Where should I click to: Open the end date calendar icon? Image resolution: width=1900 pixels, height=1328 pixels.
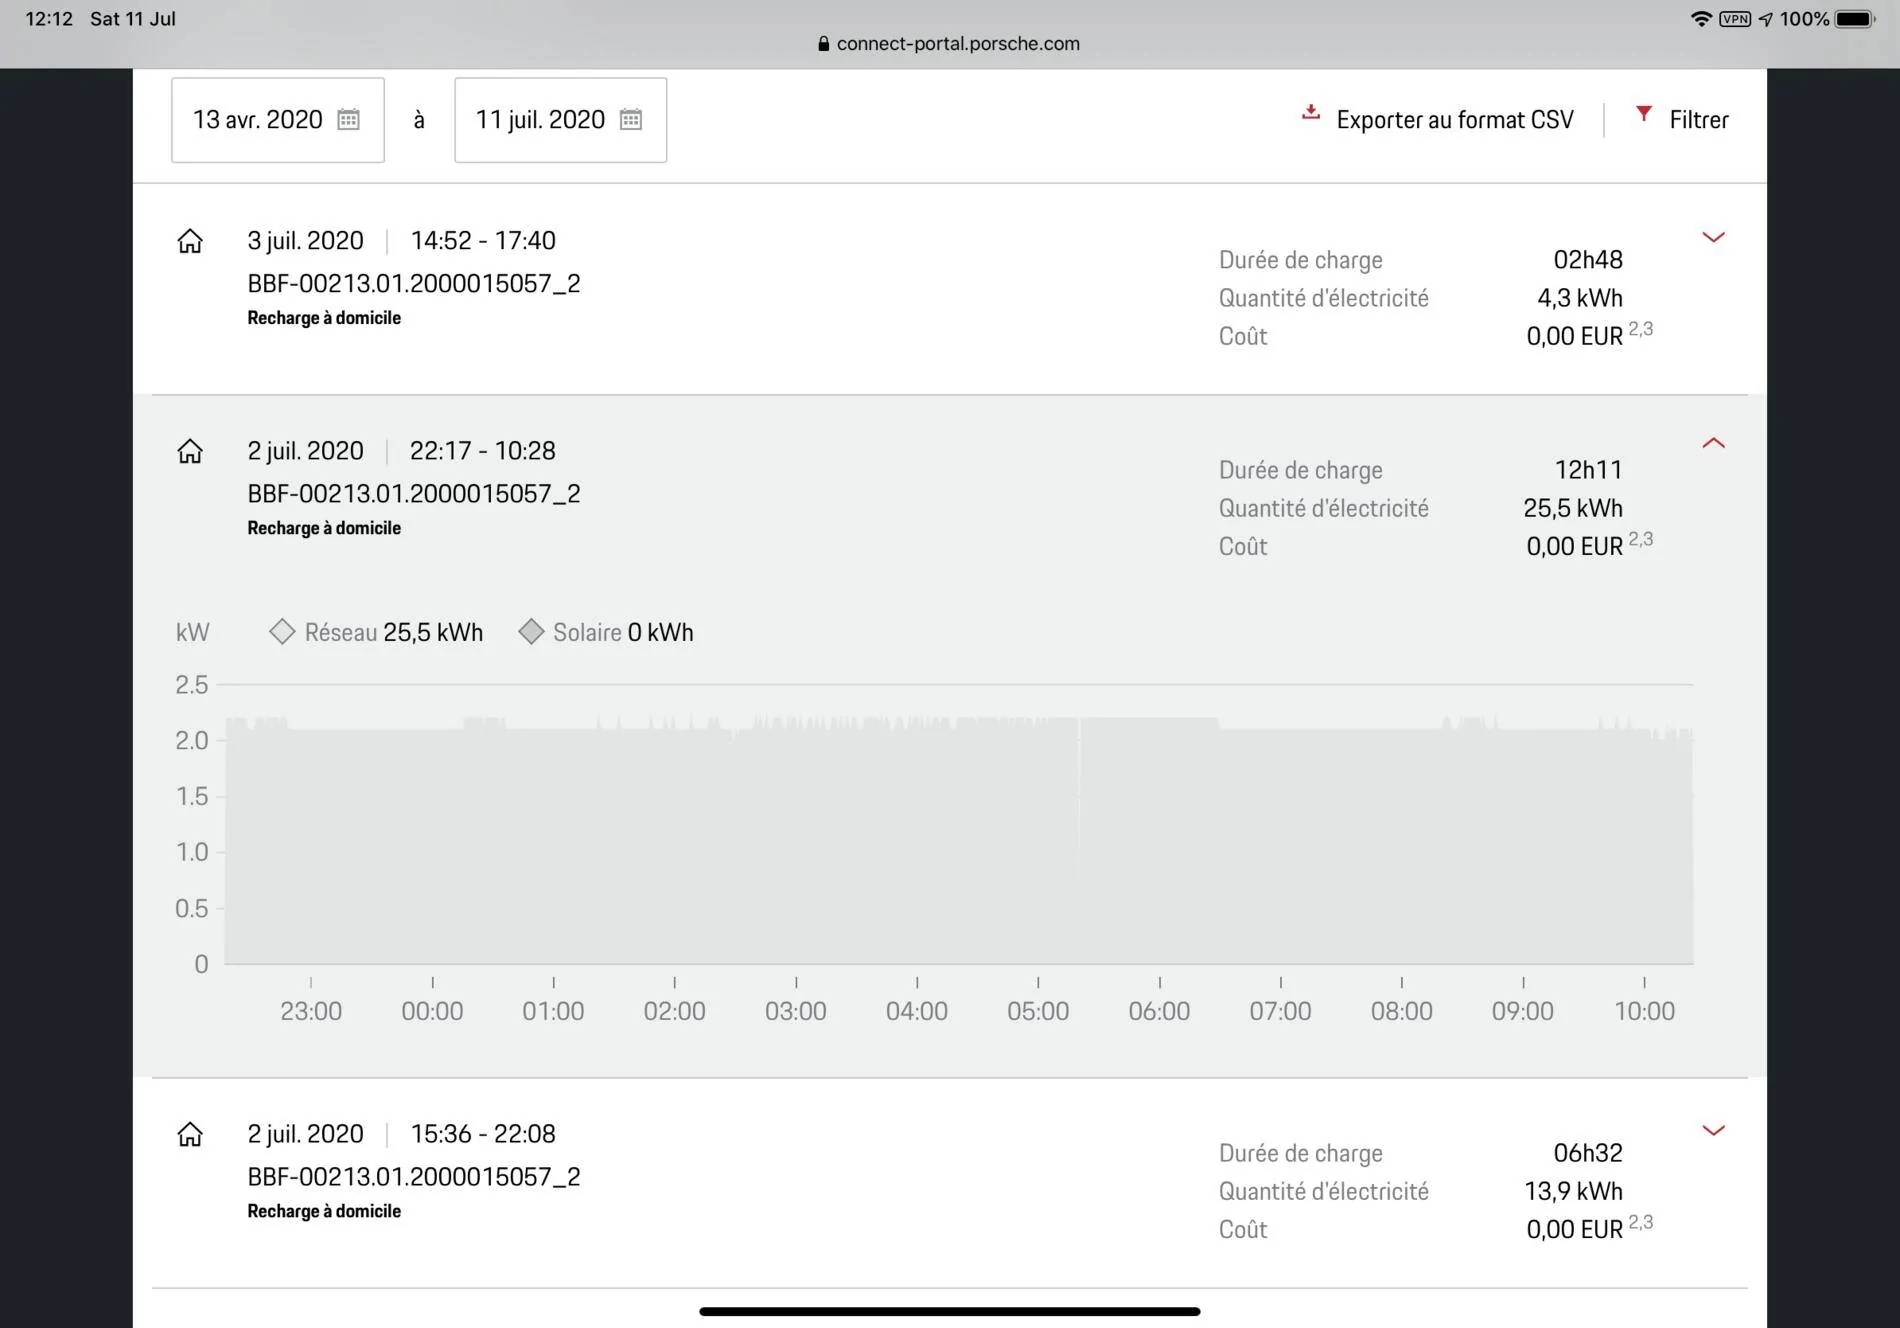(631, 120)
